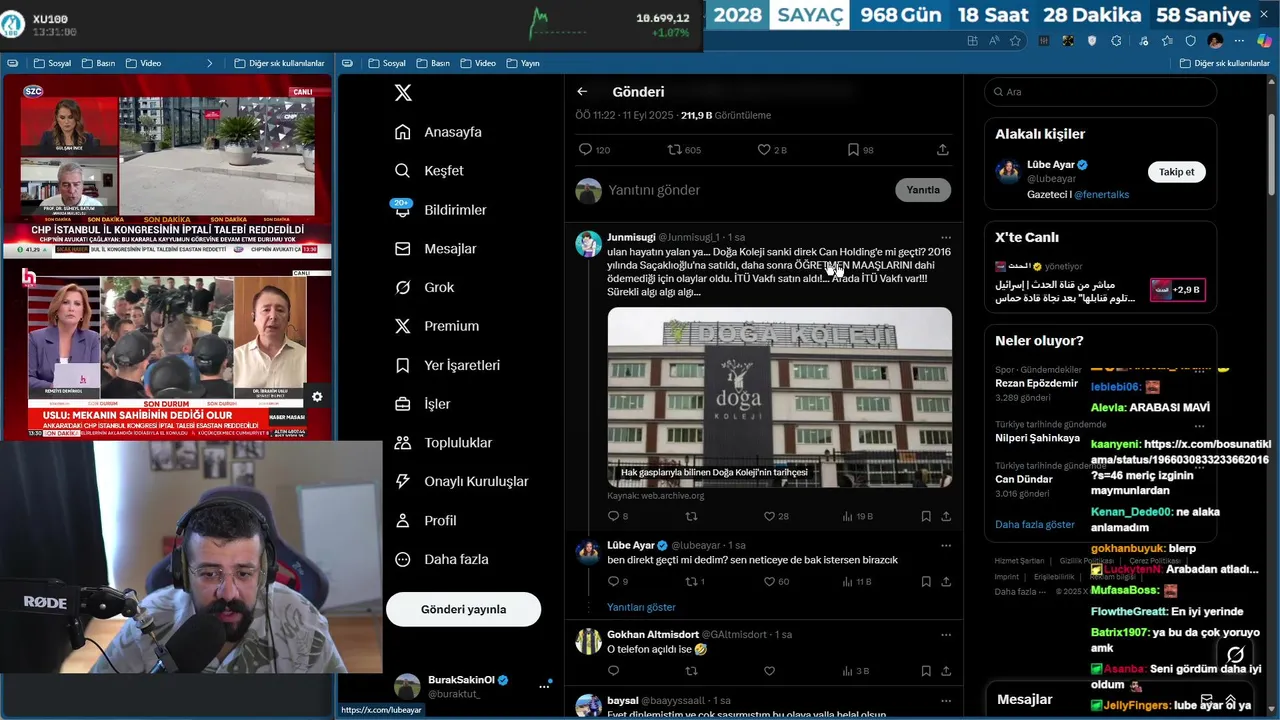Open Mesajlar in the X sidebar
Screen dimensions: 1280x720
tap(437, 249)
